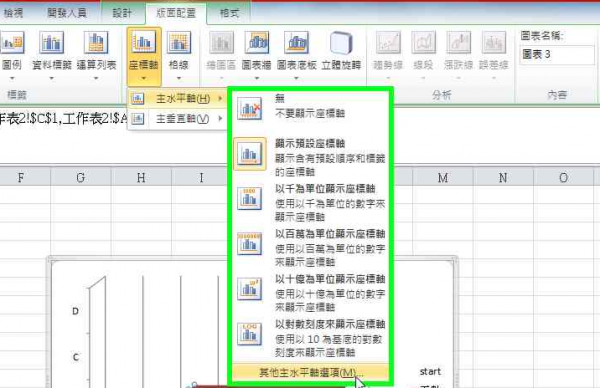
Task: Select 顯示預設座標軸 default axis option
Action: pyautogui.click(x=310, y=156)
